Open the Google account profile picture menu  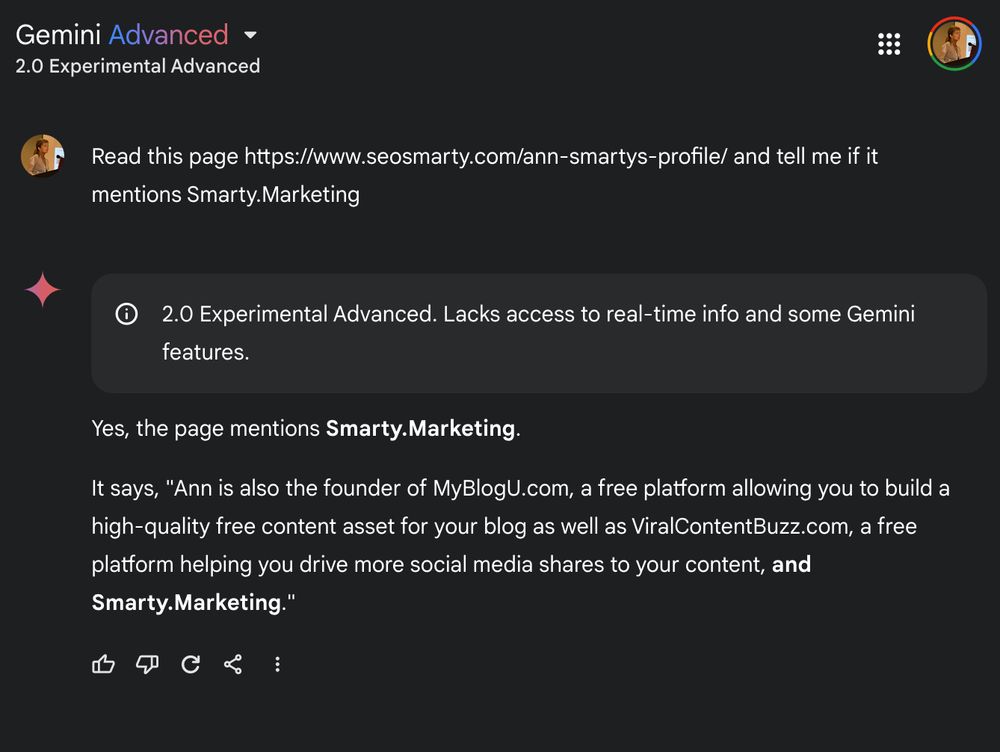tap(954, 44)
